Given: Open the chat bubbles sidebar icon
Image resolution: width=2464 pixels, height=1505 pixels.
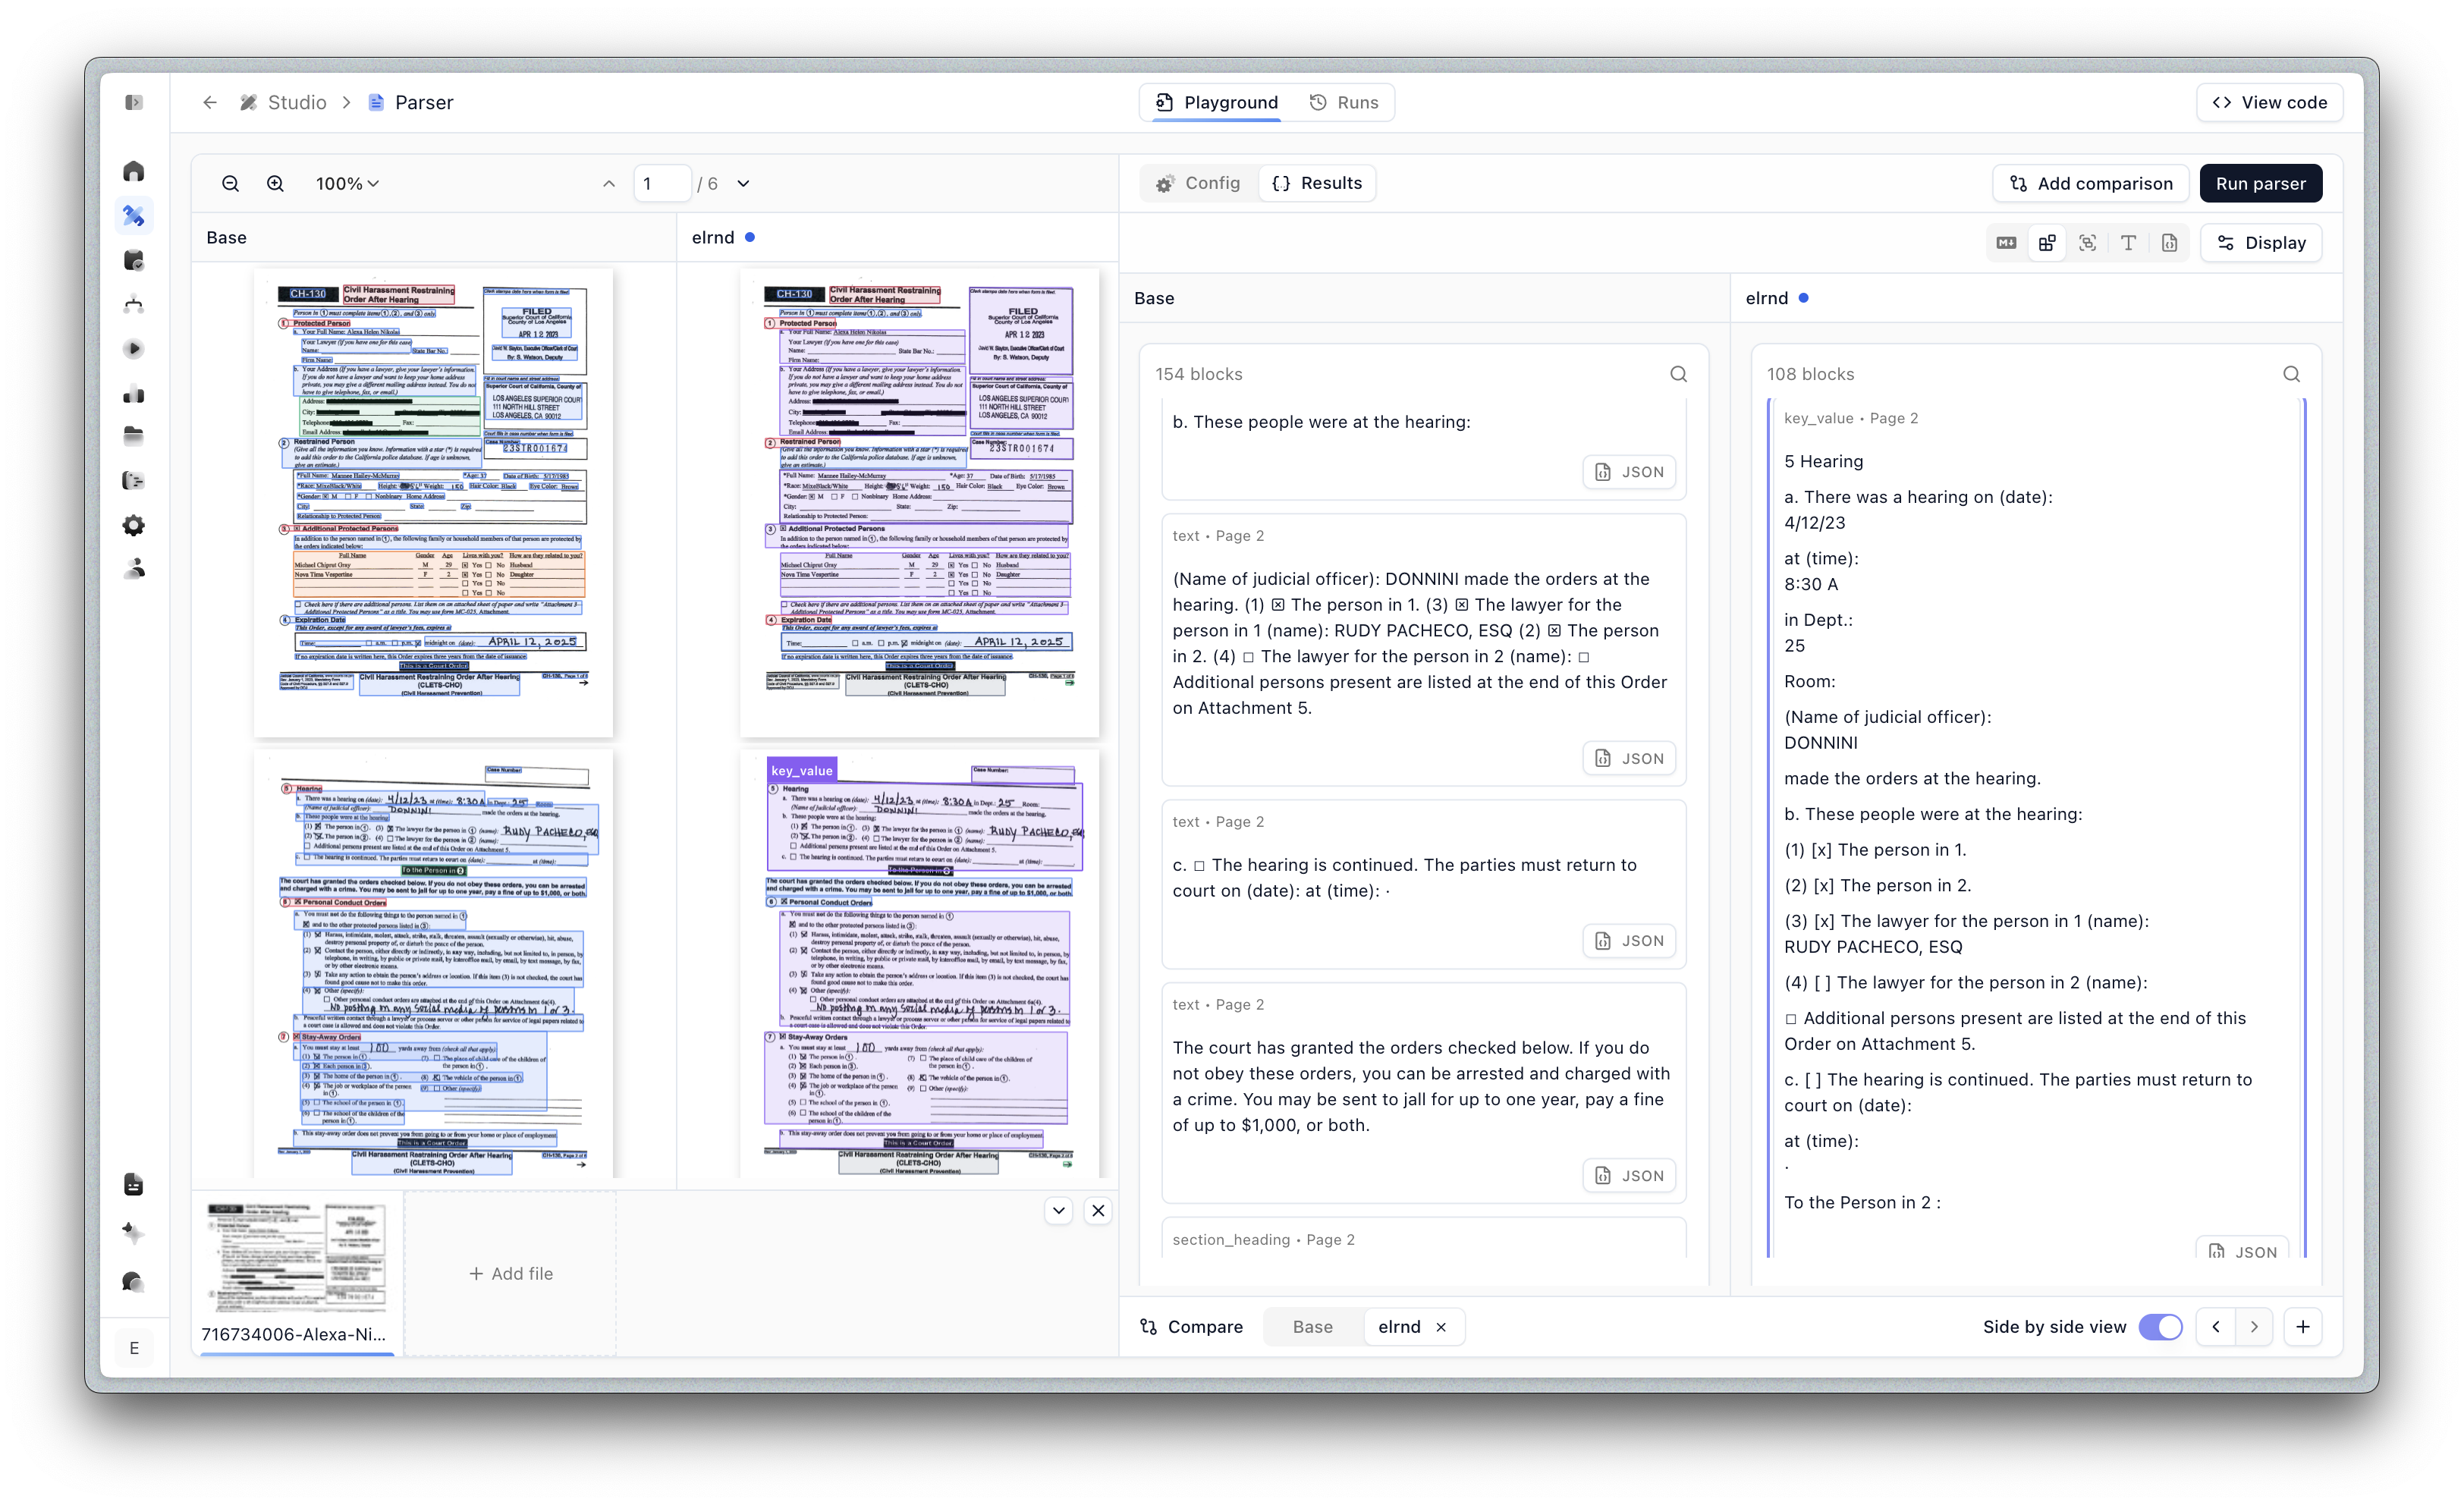Looking at the screenshot, I should pyautogui.click(x=134, y=1282).
